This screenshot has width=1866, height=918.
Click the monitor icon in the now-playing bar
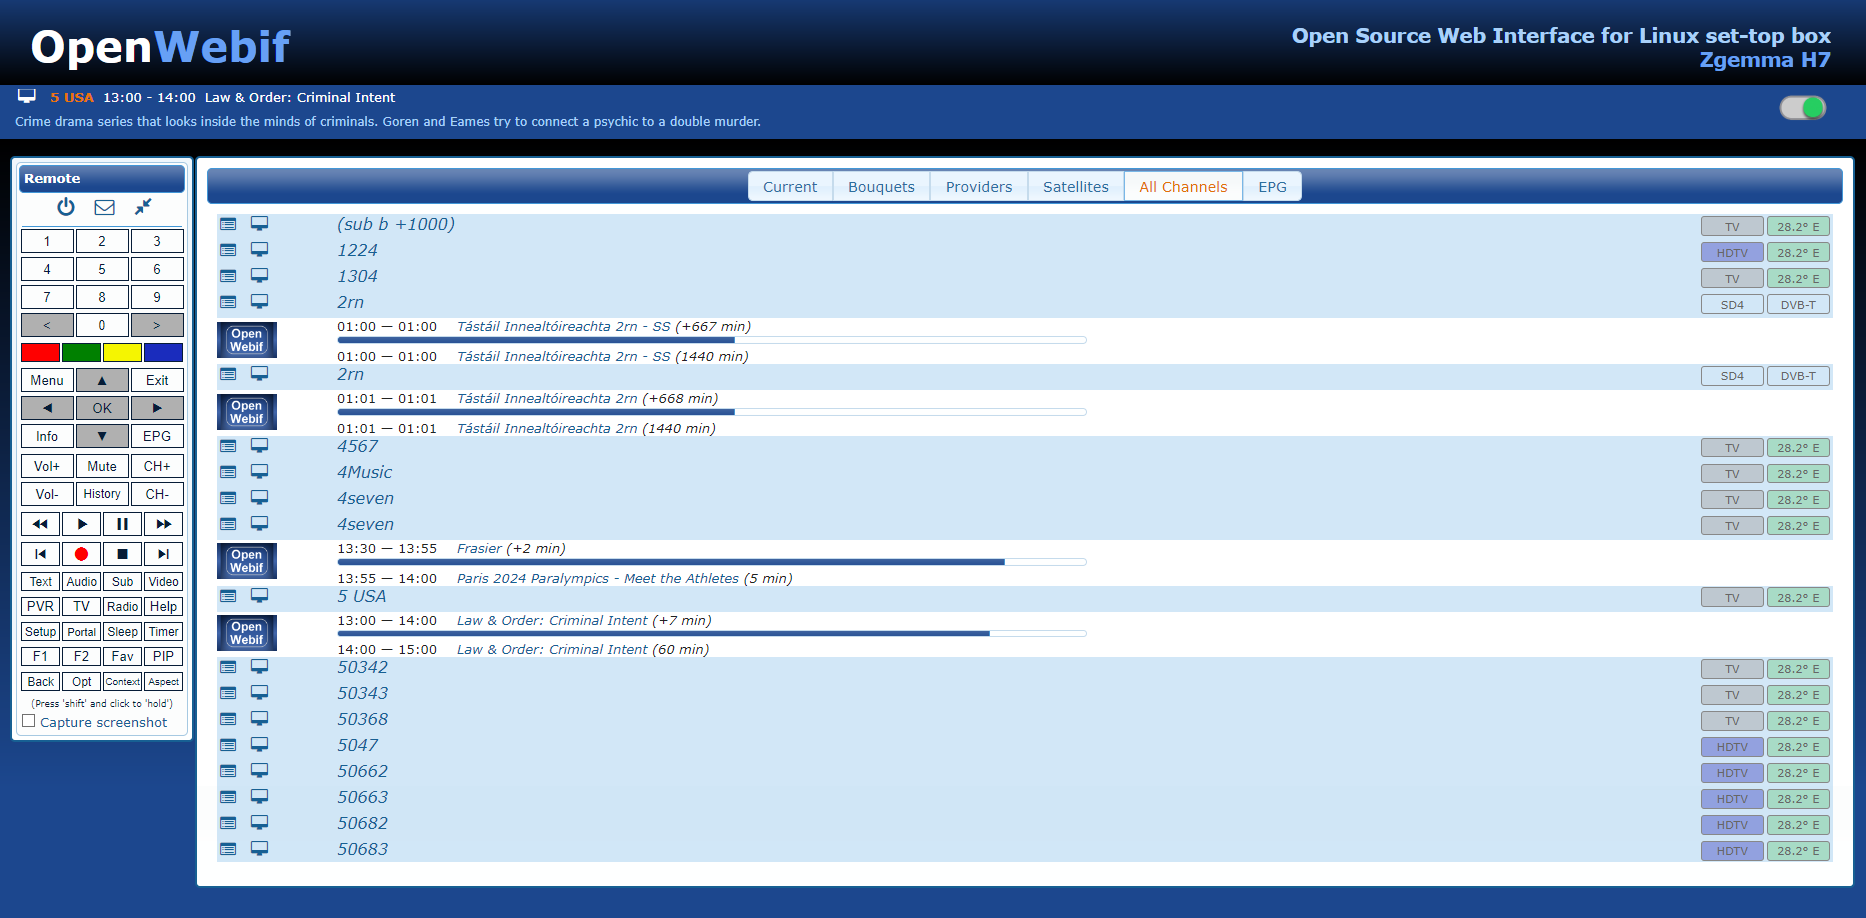[x=27, y=96]
